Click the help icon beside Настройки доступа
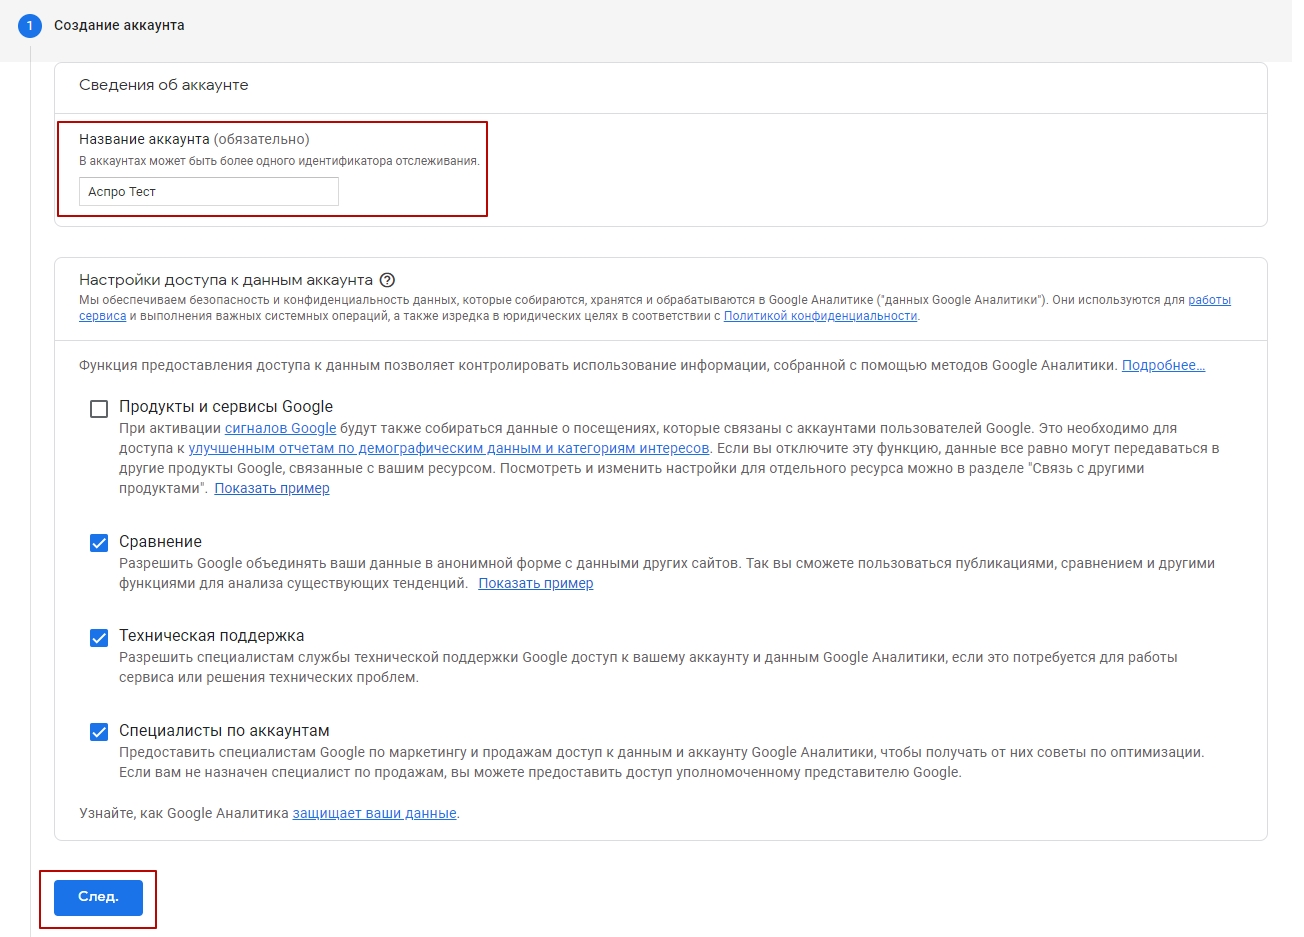 click(388, 280)
